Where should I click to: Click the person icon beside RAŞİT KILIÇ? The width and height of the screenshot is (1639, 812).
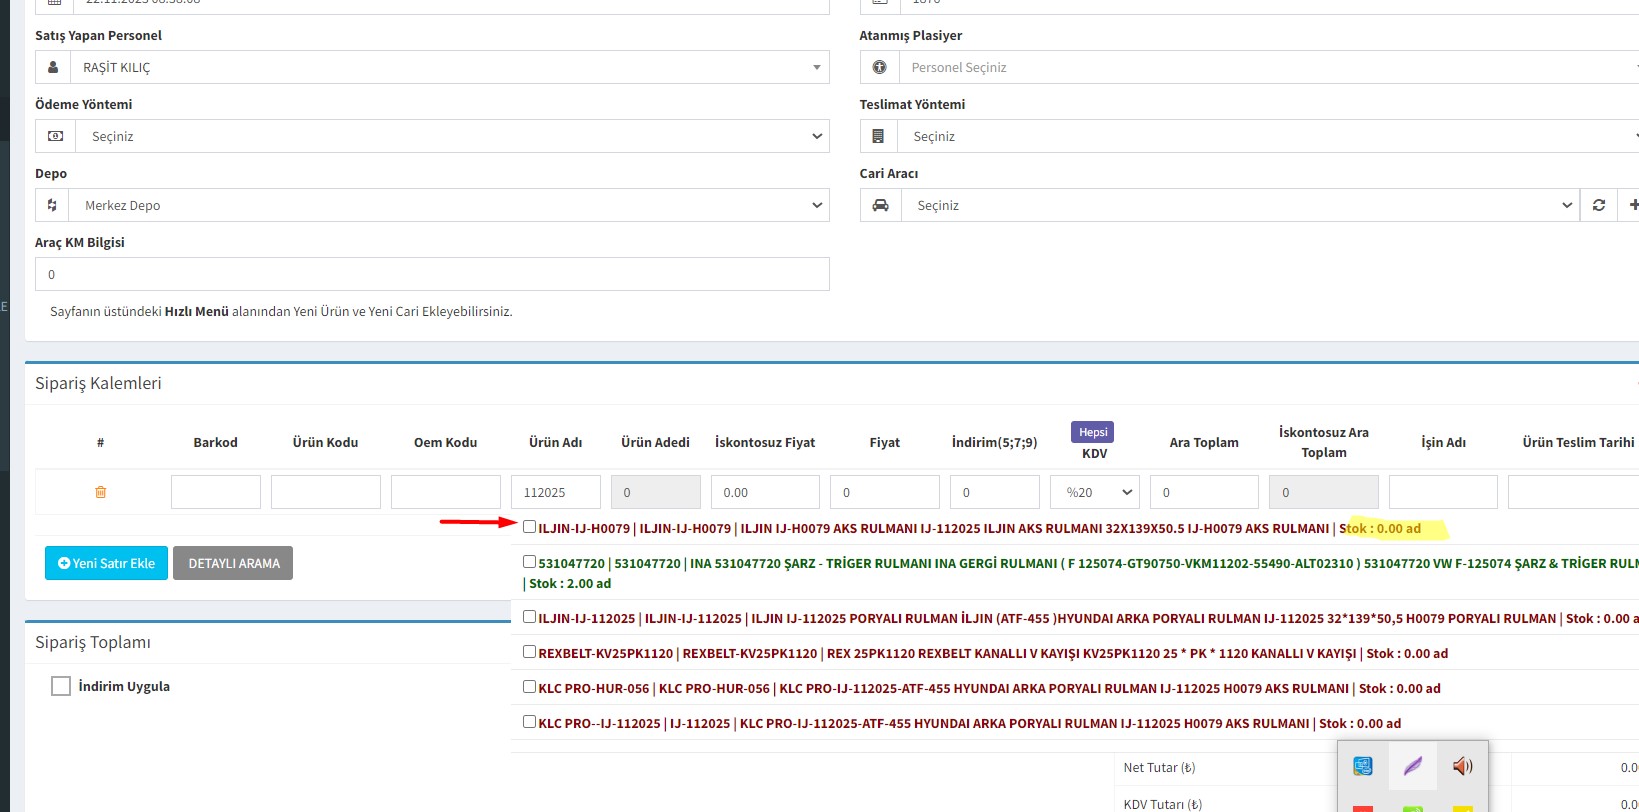pos(53,67)
